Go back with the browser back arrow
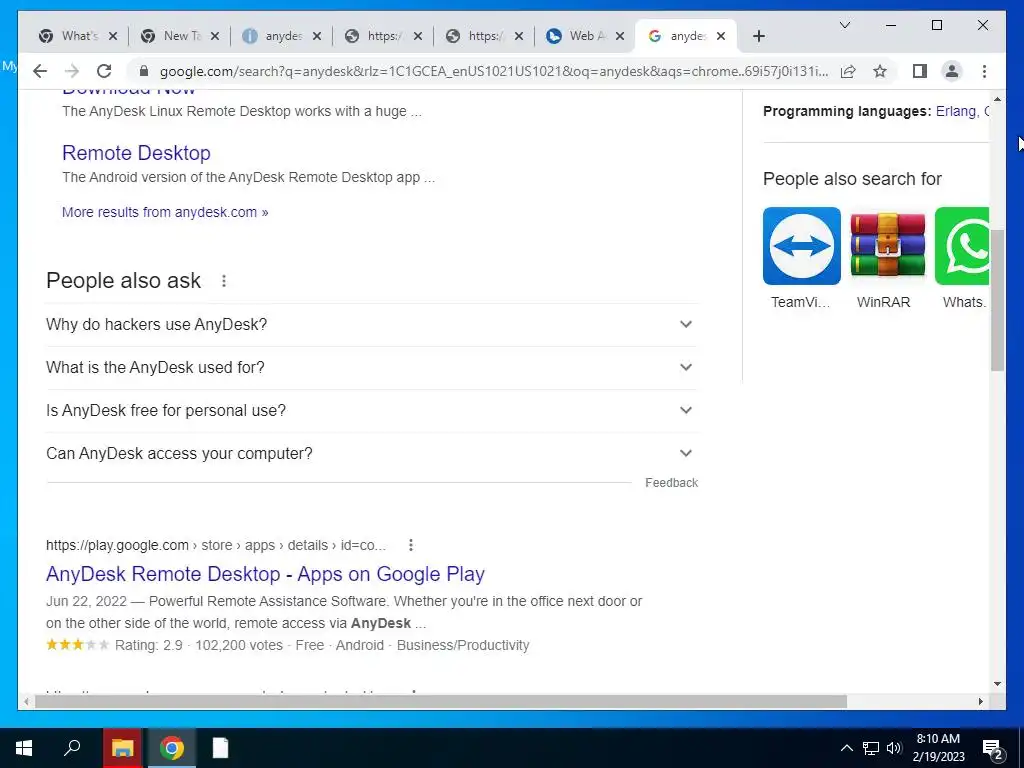 click(x=40, y=71)
